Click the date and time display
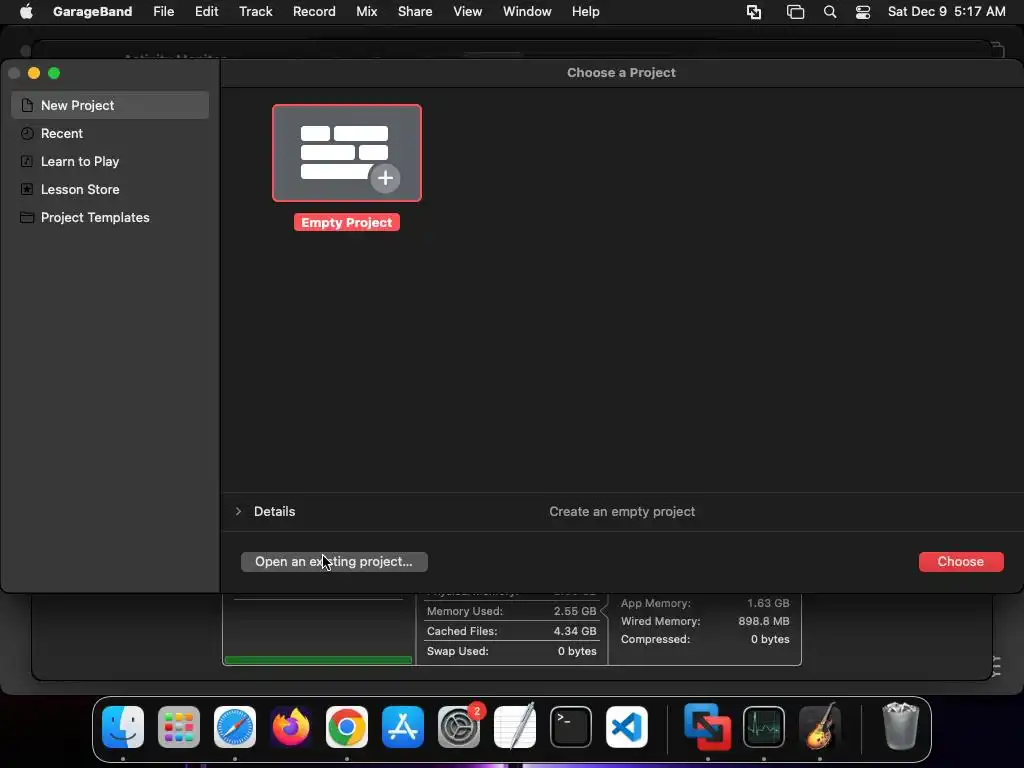 (946, 12)
